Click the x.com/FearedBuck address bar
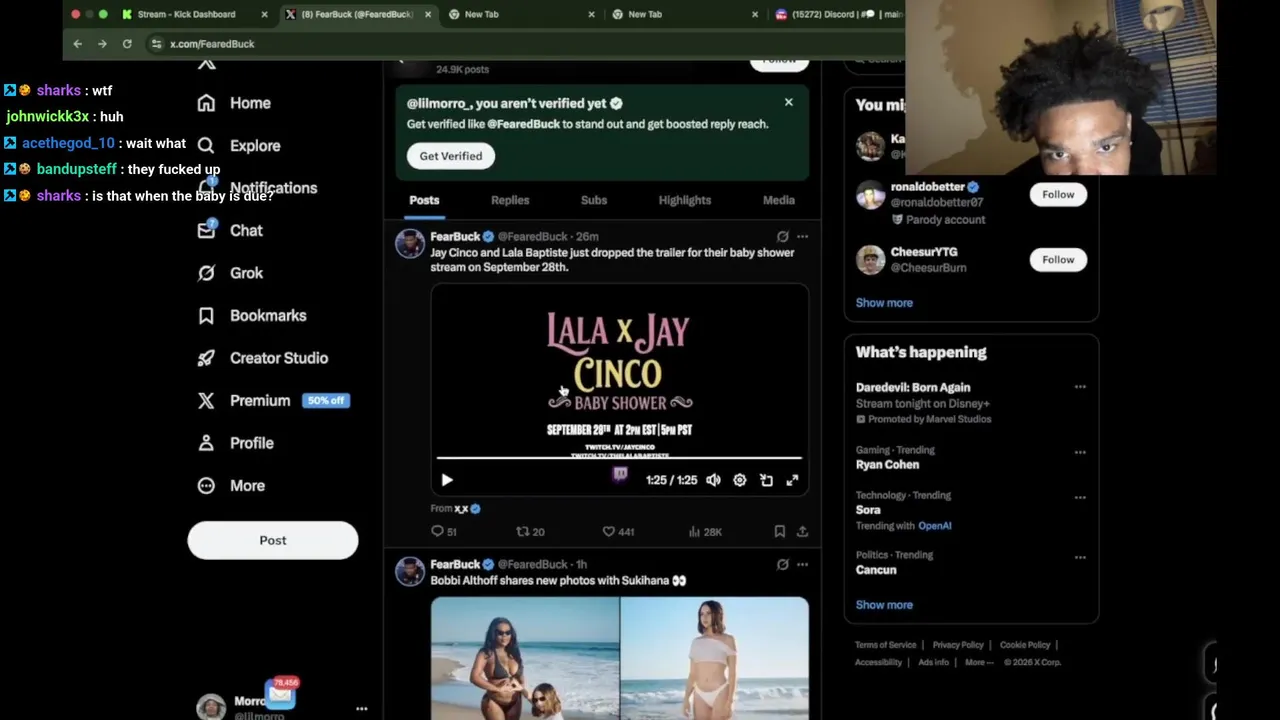 click(x=212, y=44)
